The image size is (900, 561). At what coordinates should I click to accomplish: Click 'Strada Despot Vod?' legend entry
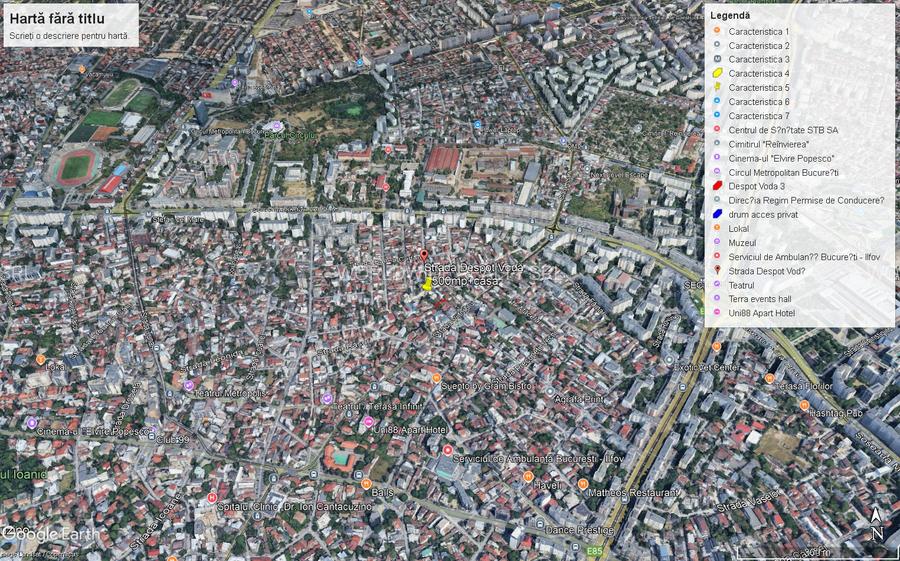pos(767,271)
